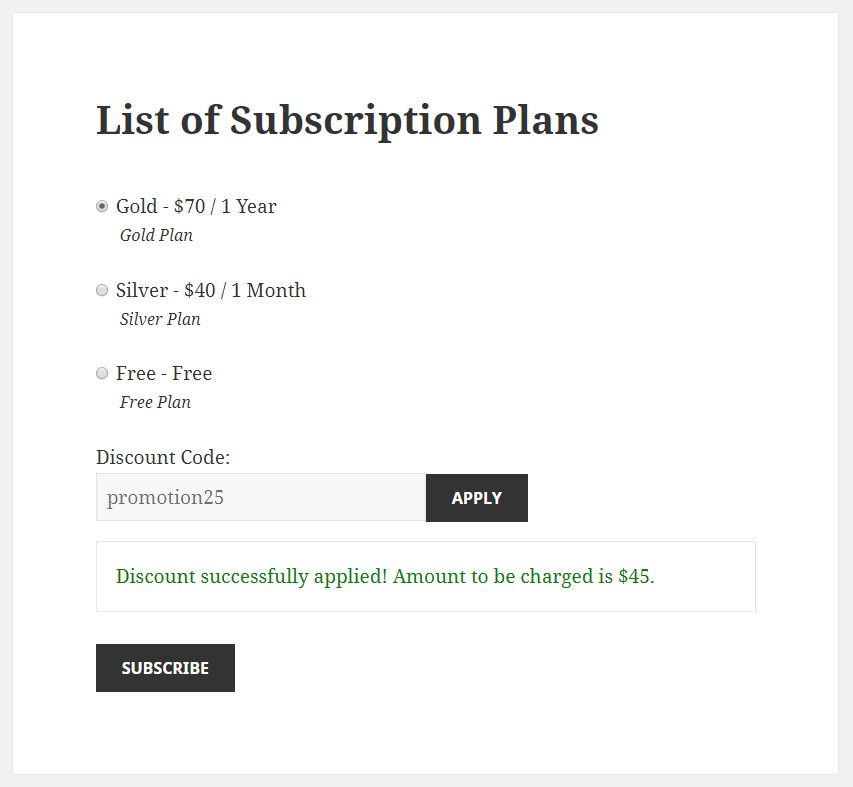Select the Gold plan radio button
The height and width of the screenshot is (787, 853).
(102, 207)
